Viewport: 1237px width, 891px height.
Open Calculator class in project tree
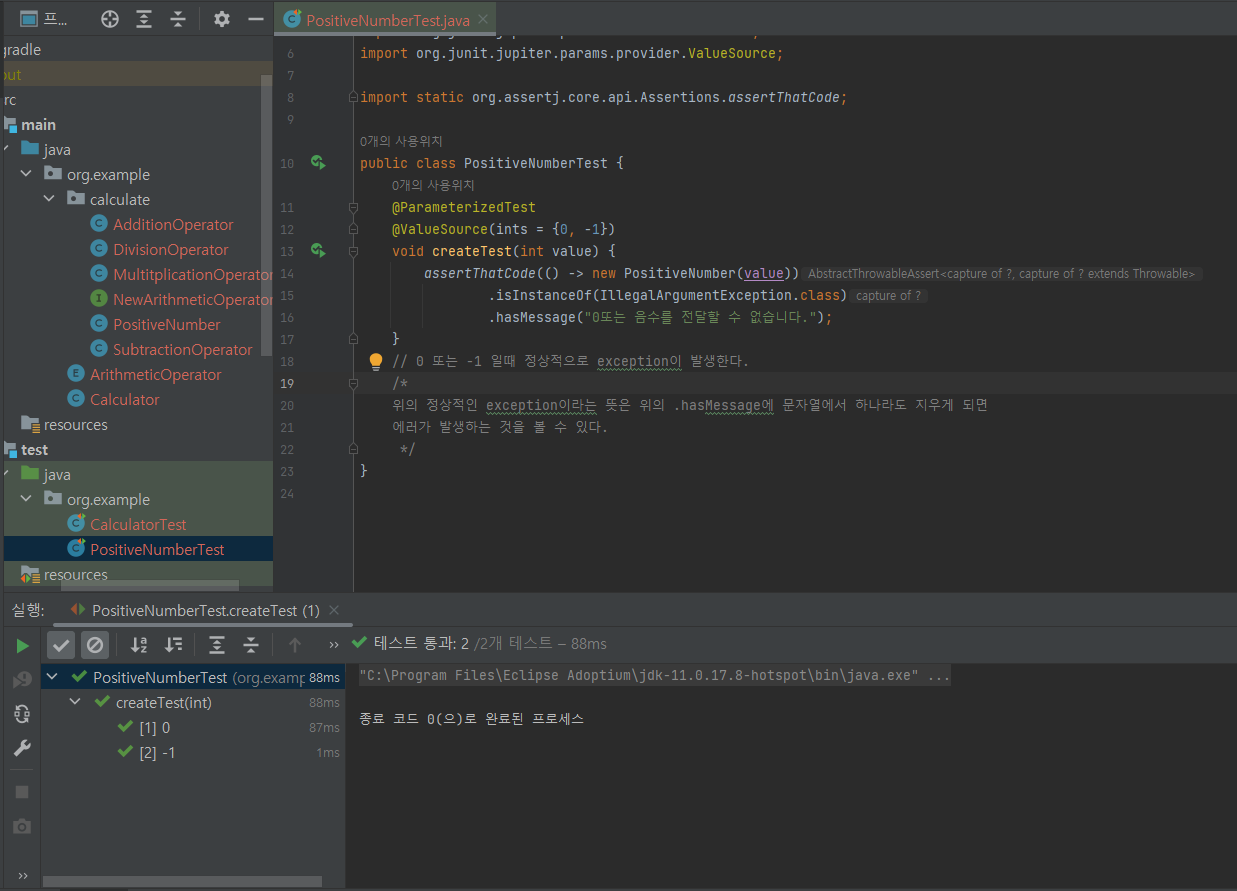tap(113, 400)
